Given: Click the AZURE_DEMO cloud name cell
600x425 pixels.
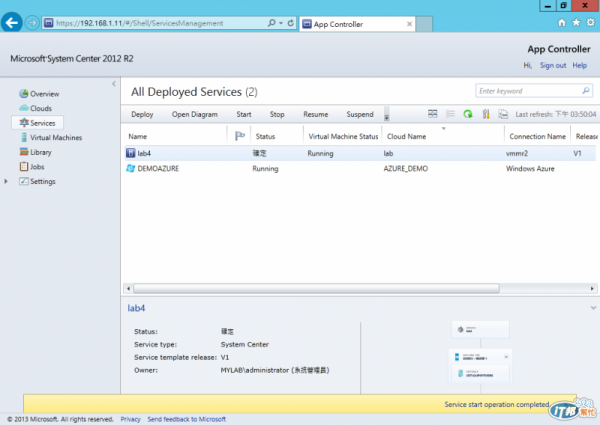Looking at the screenshot, I should 406,169.
